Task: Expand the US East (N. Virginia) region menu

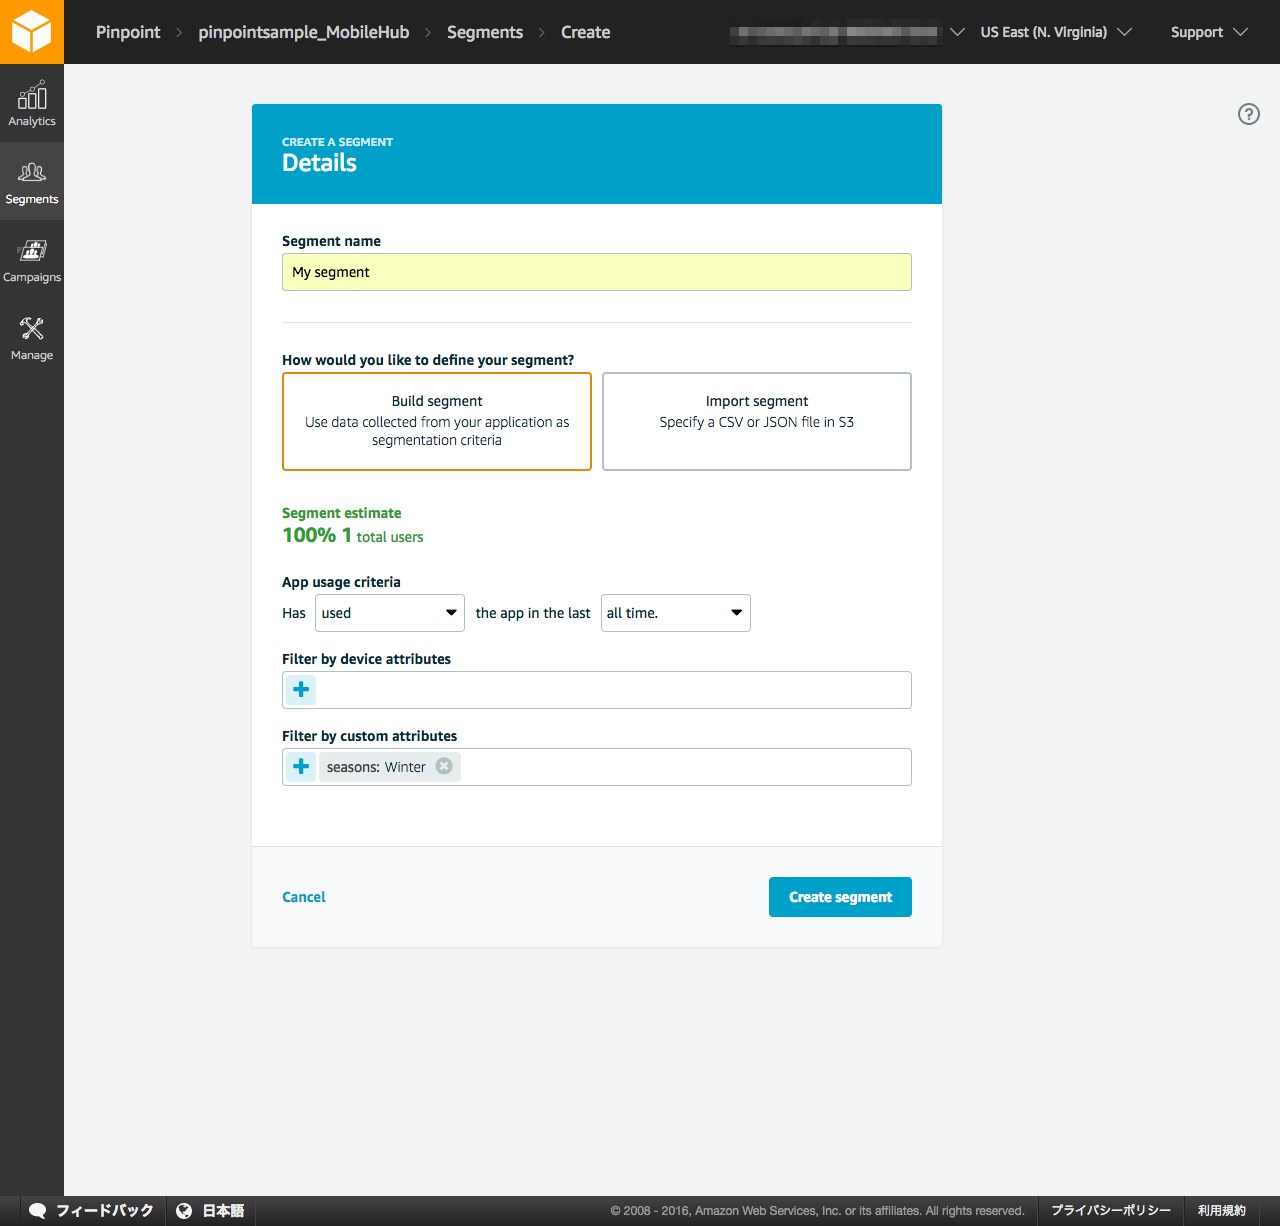Action: tap(1055, 32)
